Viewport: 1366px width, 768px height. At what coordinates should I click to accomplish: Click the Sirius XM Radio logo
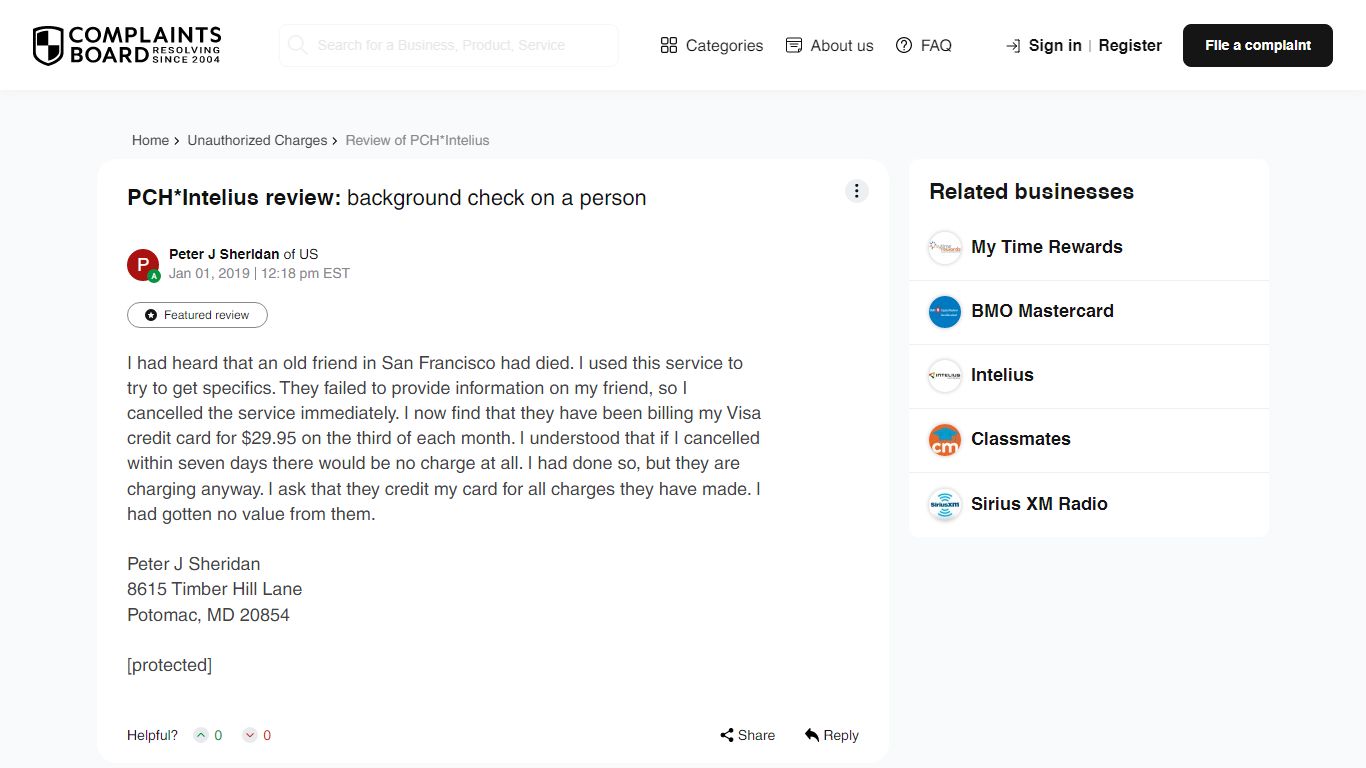pyautogui.click(x=945, y=504)
